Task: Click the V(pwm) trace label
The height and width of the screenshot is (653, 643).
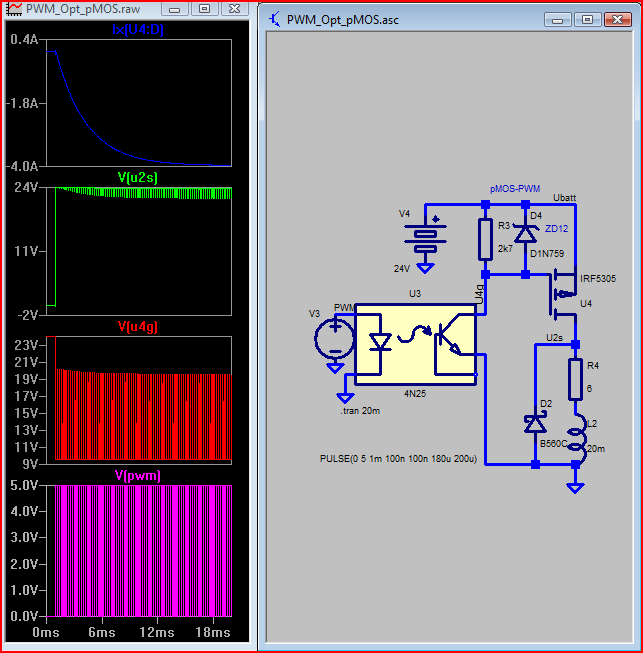Action: click(138, 476)
